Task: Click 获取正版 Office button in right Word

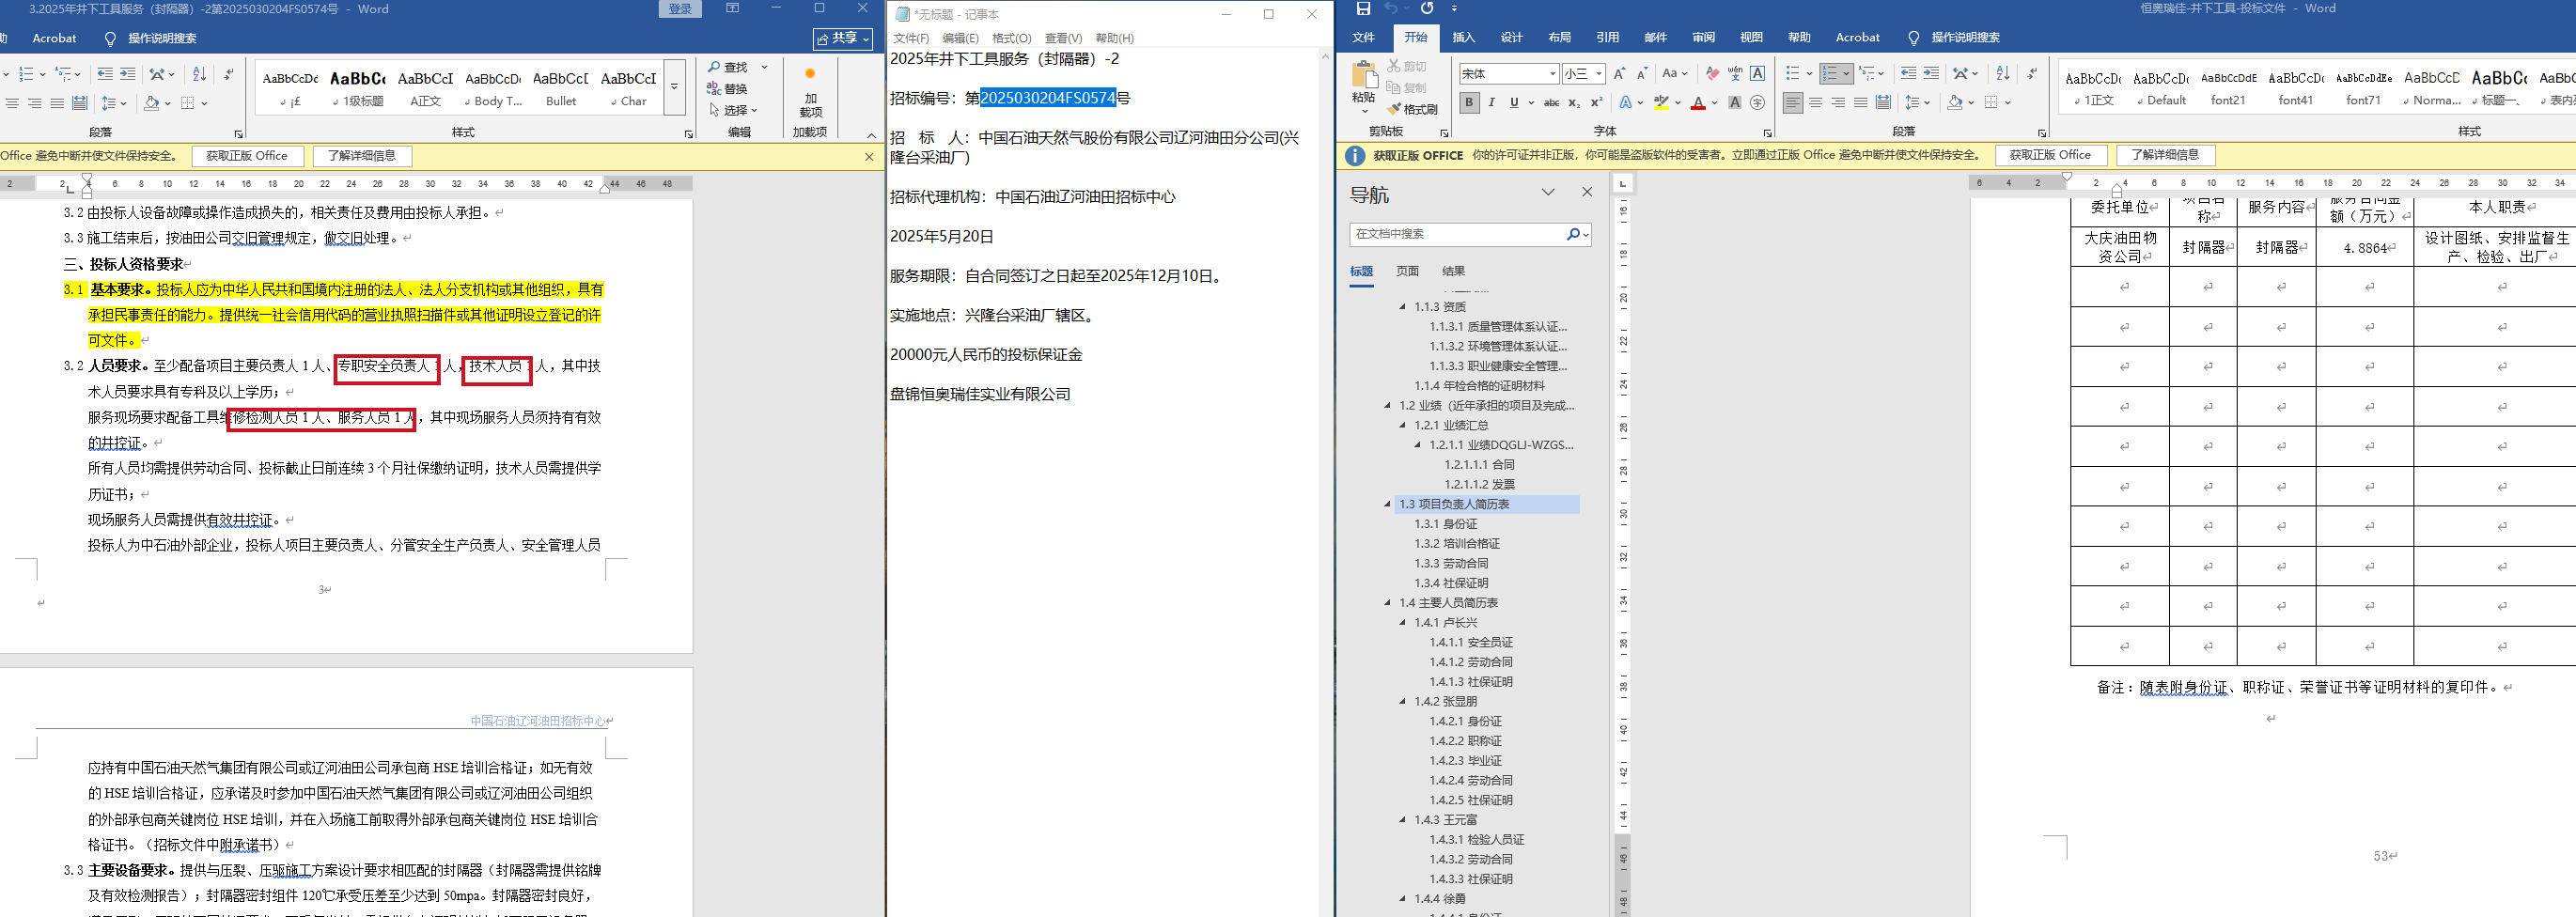Action: pos(2050,155)
